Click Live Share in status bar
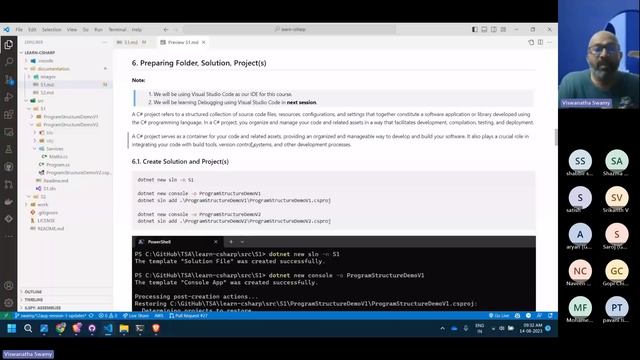The width and height of the screenshot is (640, 360). [136, 316]
